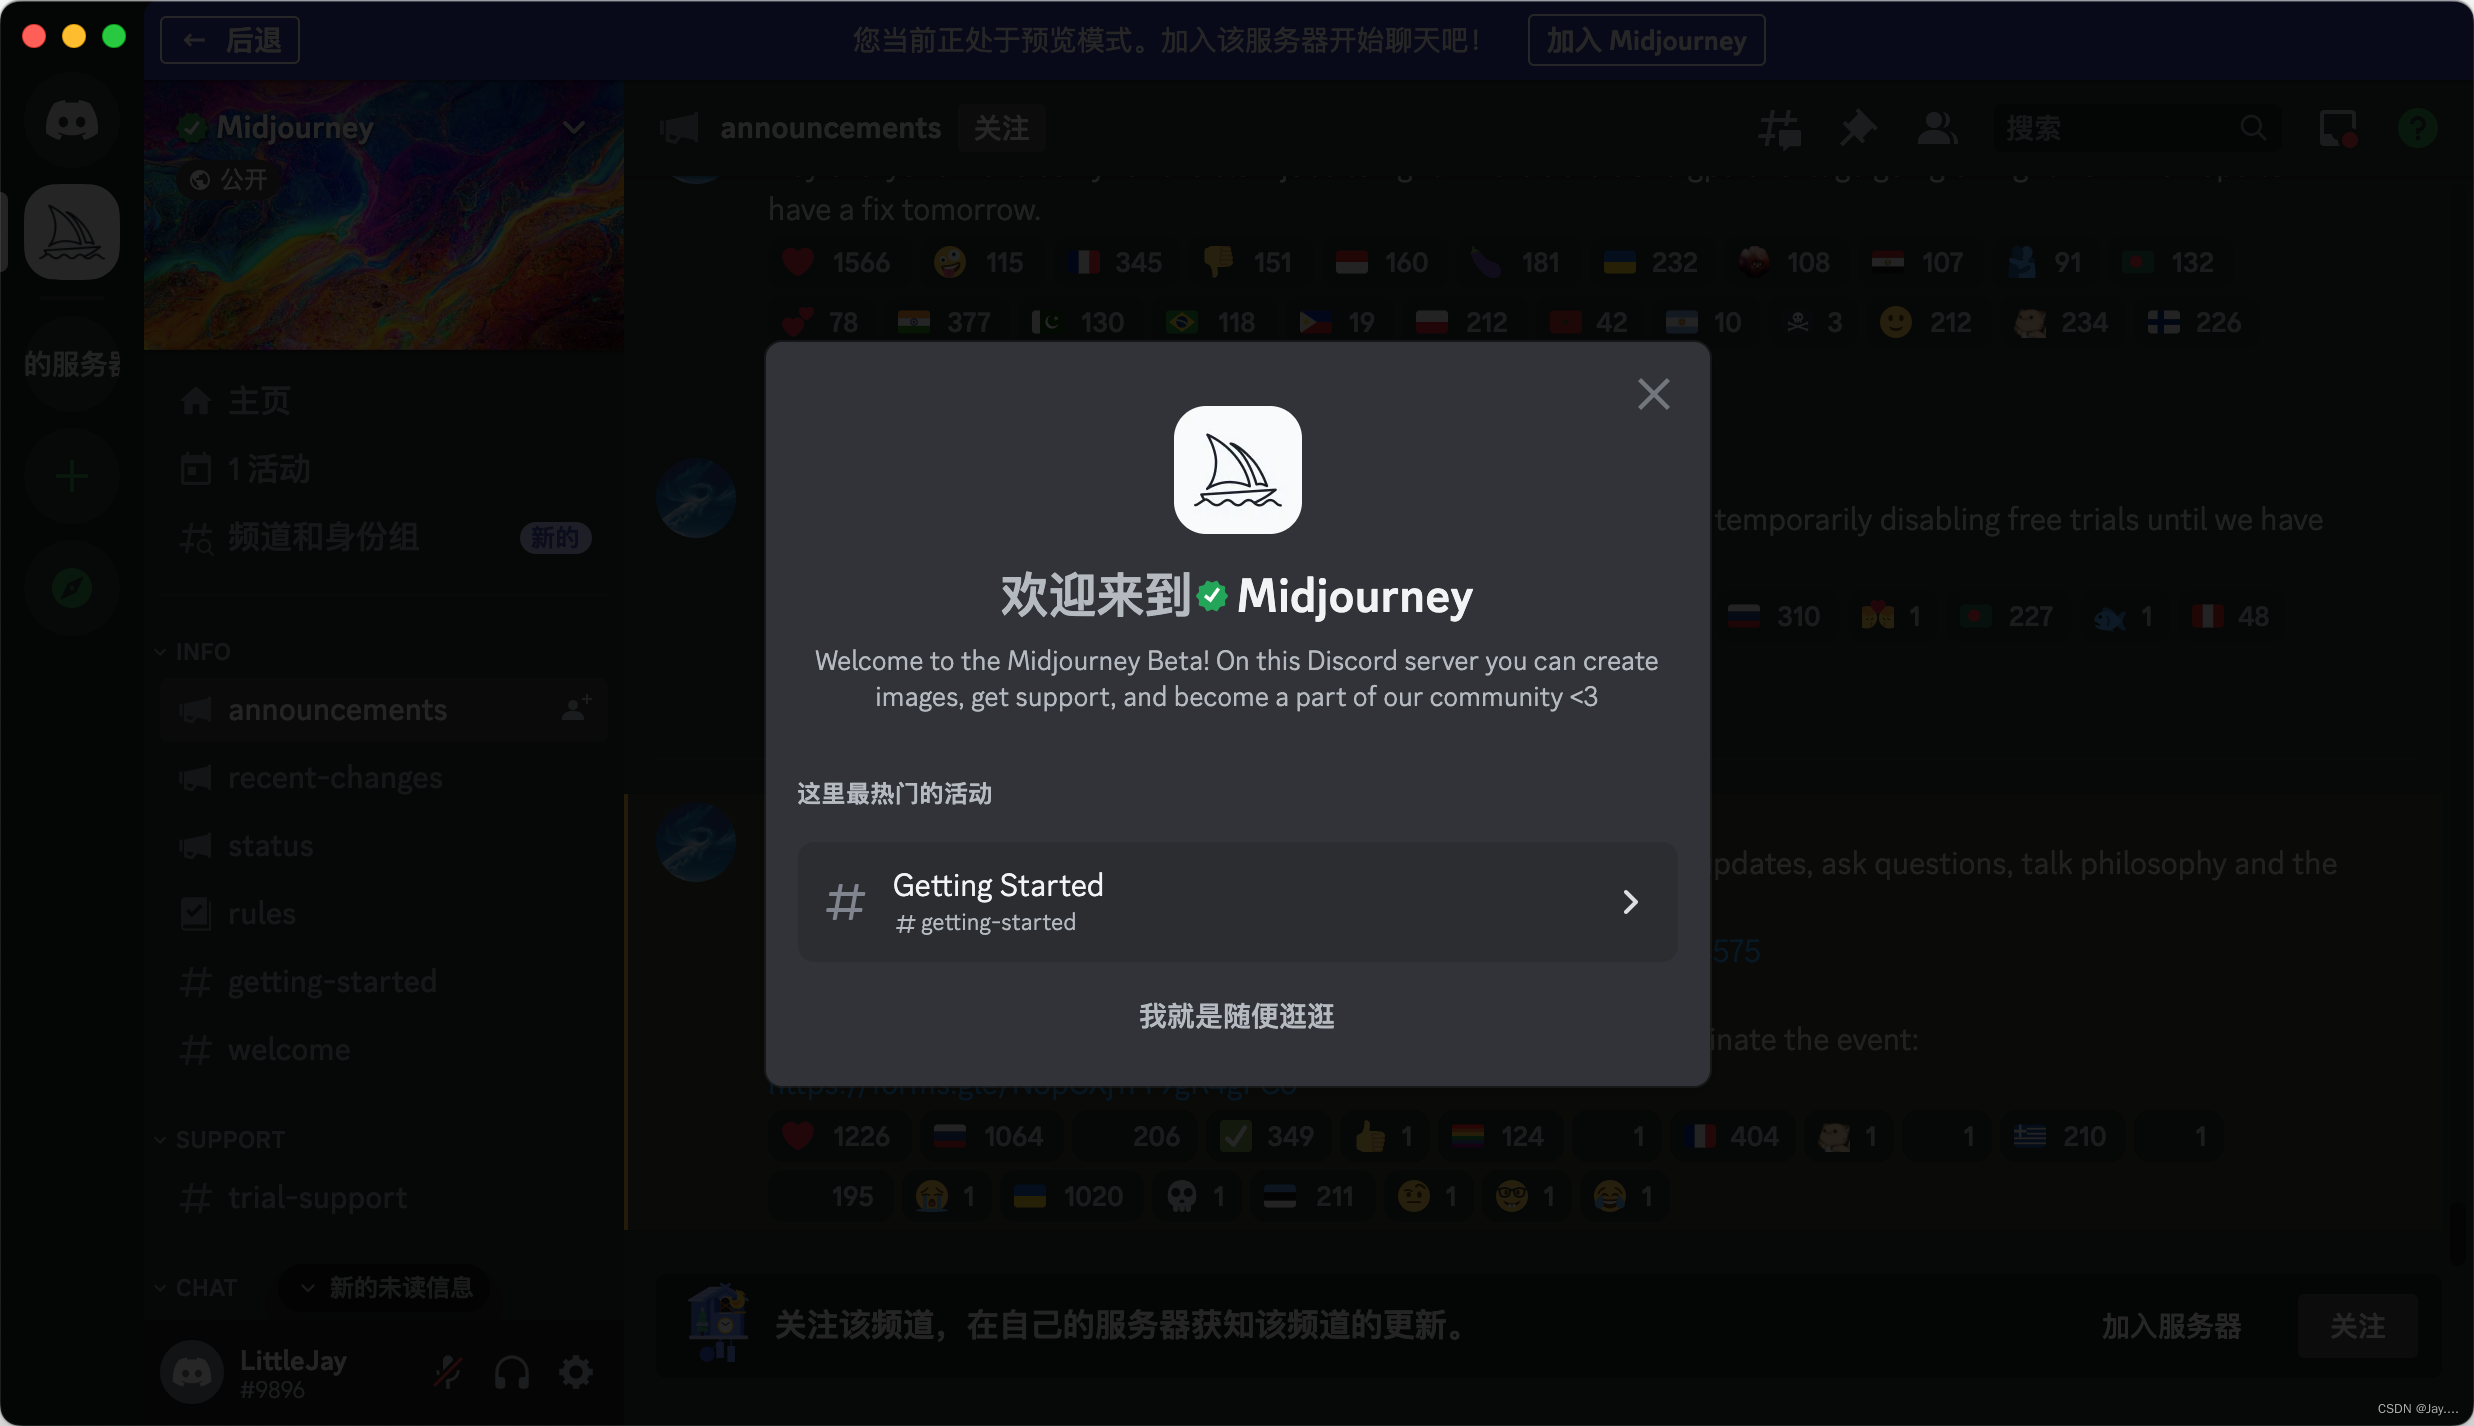Toggle the smiley reaction with 212
The height and width of the screenshot is (1426, 2474).
tap(1925, 322)
